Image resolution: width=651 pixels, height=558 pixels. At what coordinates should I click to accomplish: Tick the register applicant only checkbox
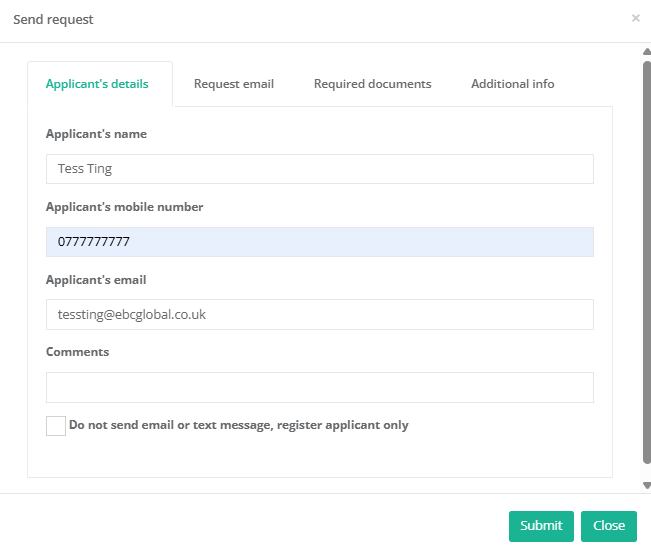56,426
